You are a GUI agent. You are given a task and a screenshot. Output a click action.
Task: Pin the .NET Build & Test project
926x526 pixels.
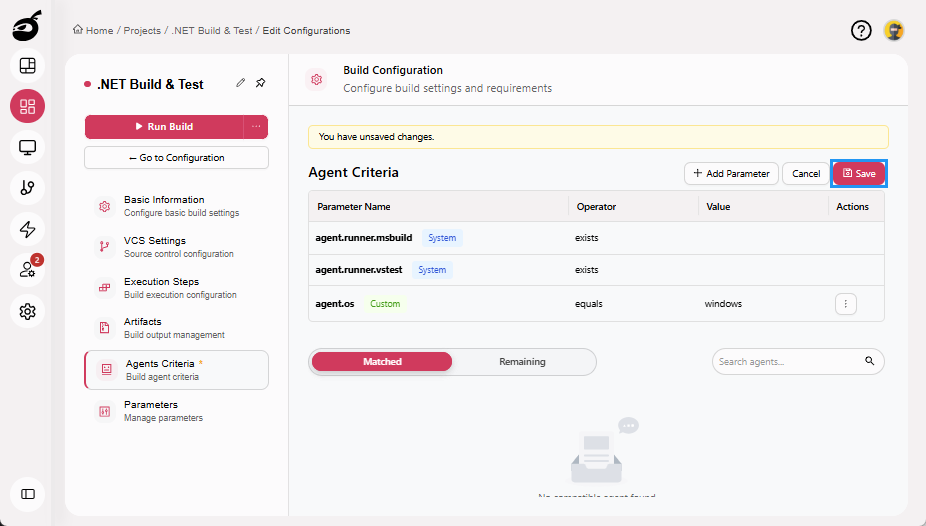click(x=260, y=83)
